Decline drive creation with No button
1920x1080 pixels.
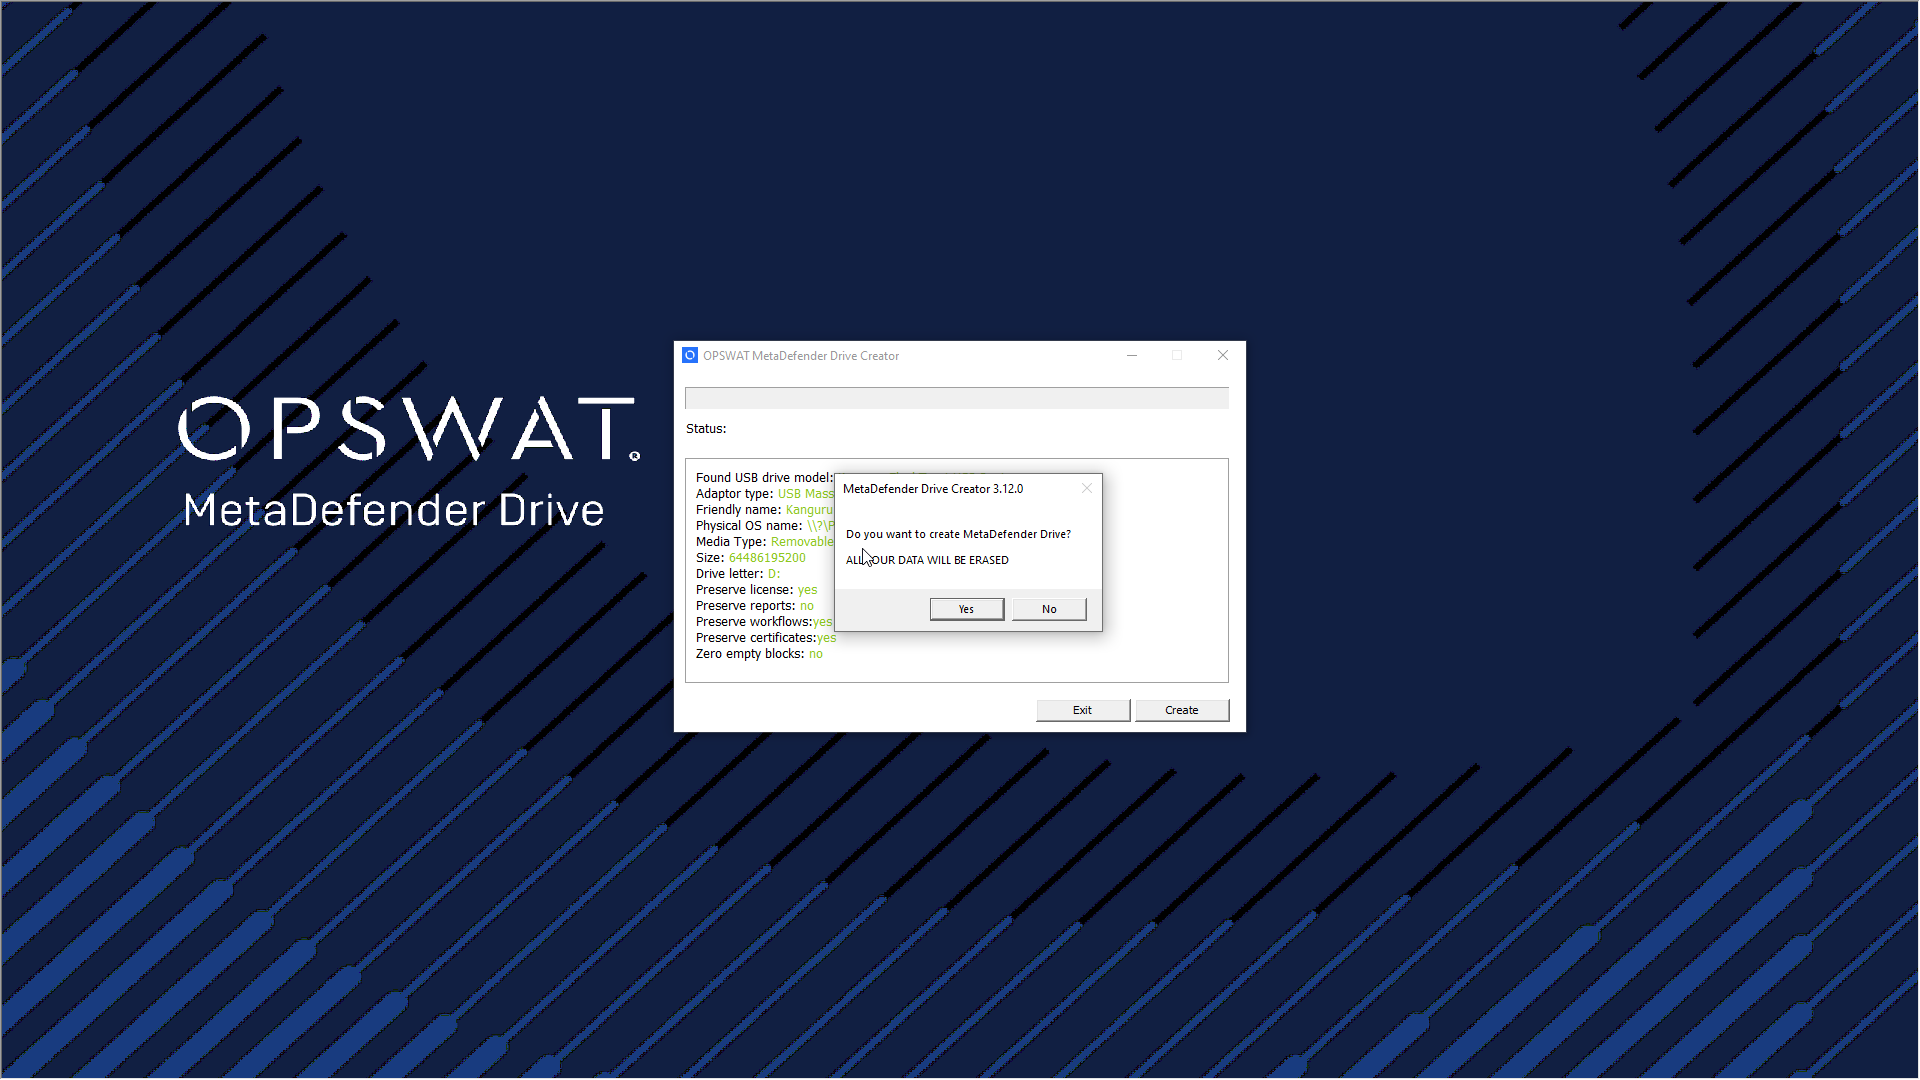(x=1049, y=609)
